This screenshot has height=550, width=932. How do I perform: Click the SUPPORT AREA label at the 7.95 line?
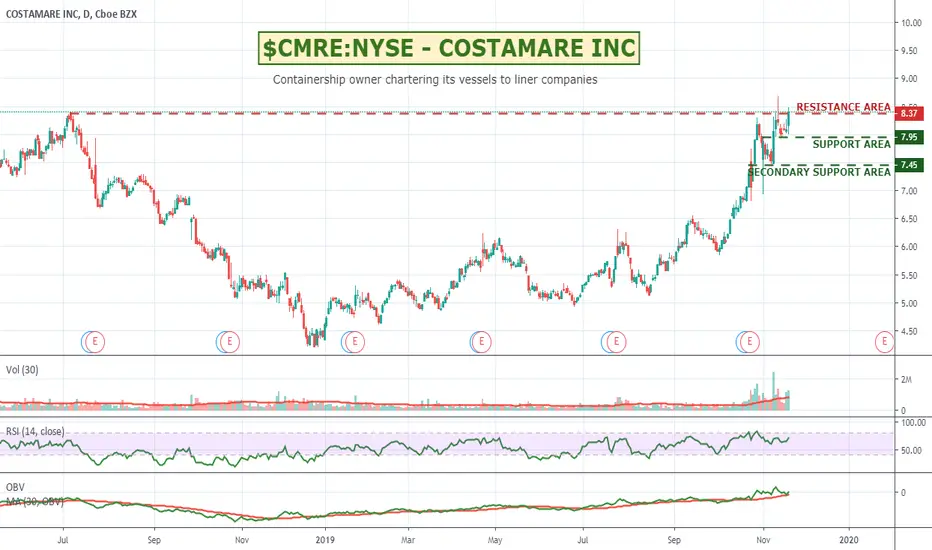(851, 144)
